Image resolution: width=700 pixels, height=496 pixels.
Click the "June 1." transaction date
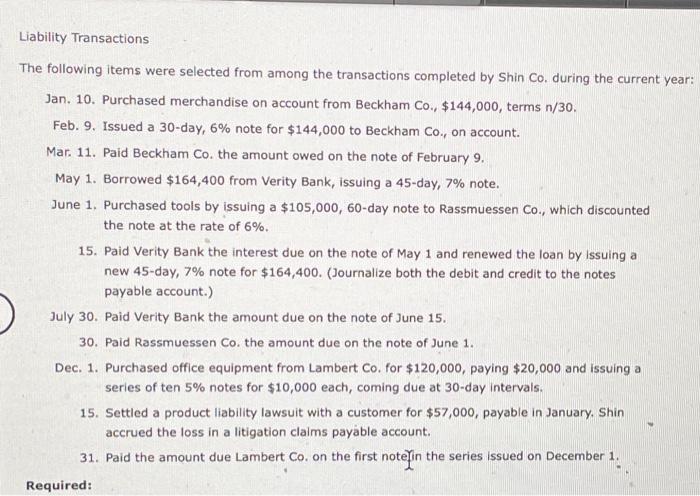tap(74, 205)
